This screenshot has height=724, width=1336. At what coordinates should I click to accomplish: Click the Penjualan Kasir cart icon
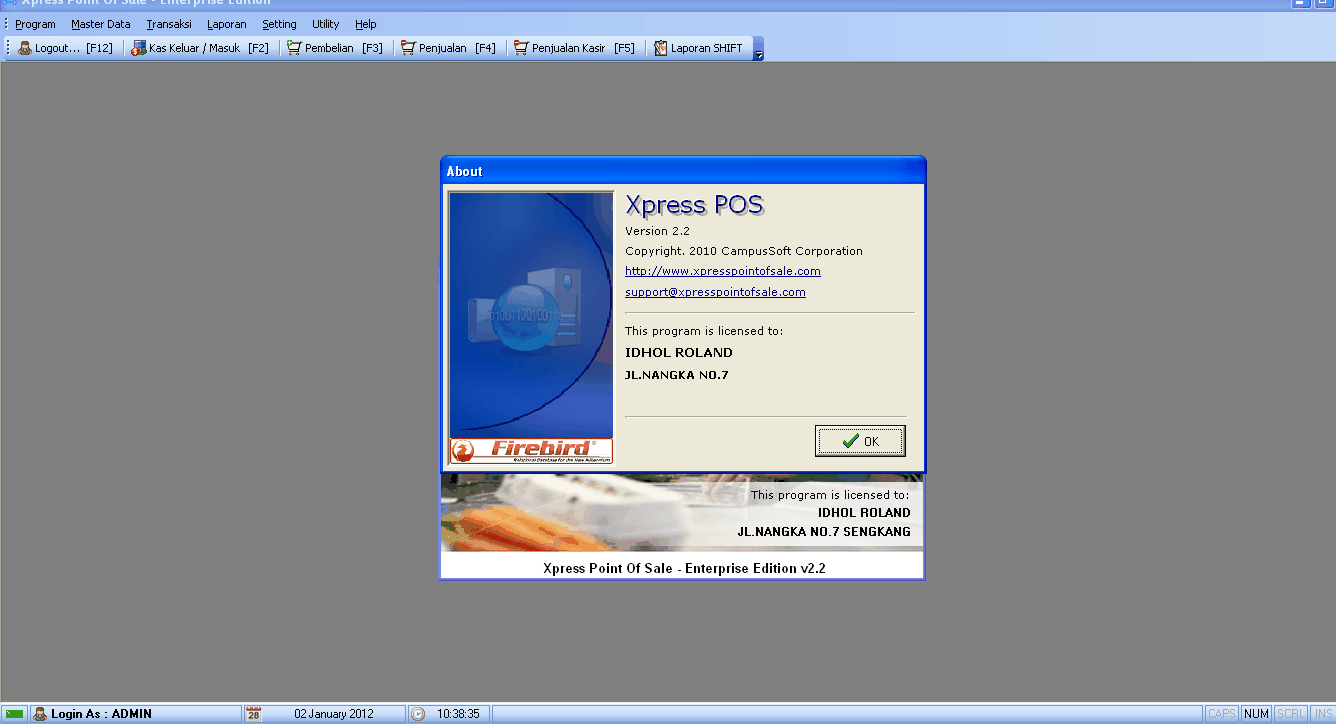521,48
